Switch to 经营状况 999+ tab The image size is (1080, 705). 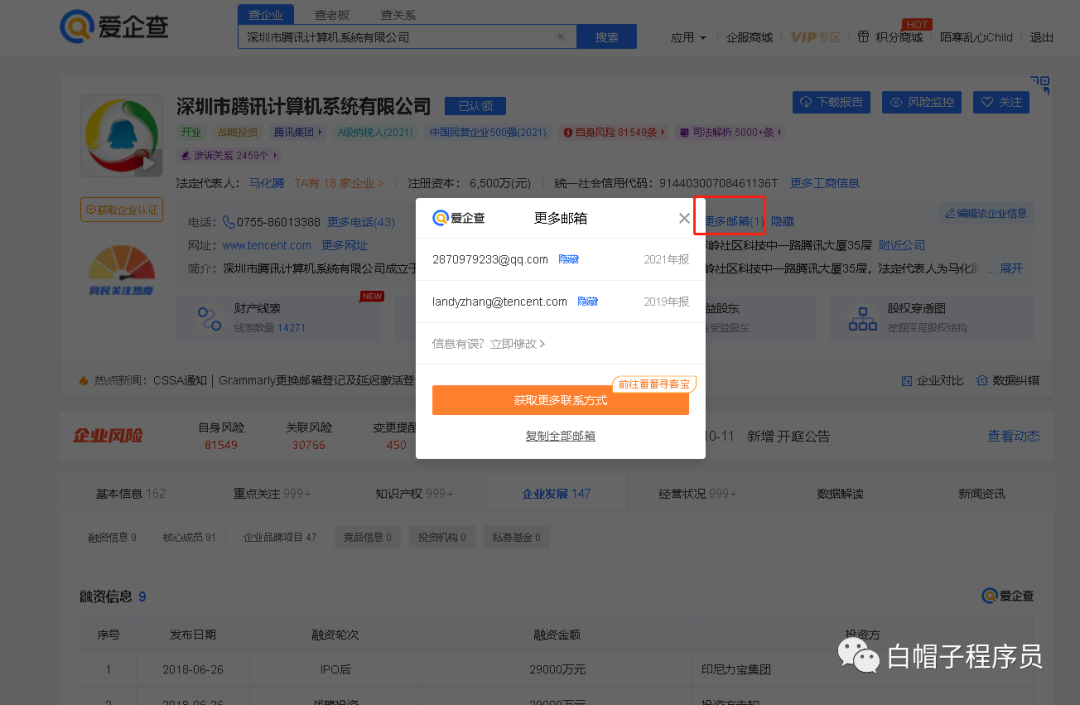click(x=697, y=494)
